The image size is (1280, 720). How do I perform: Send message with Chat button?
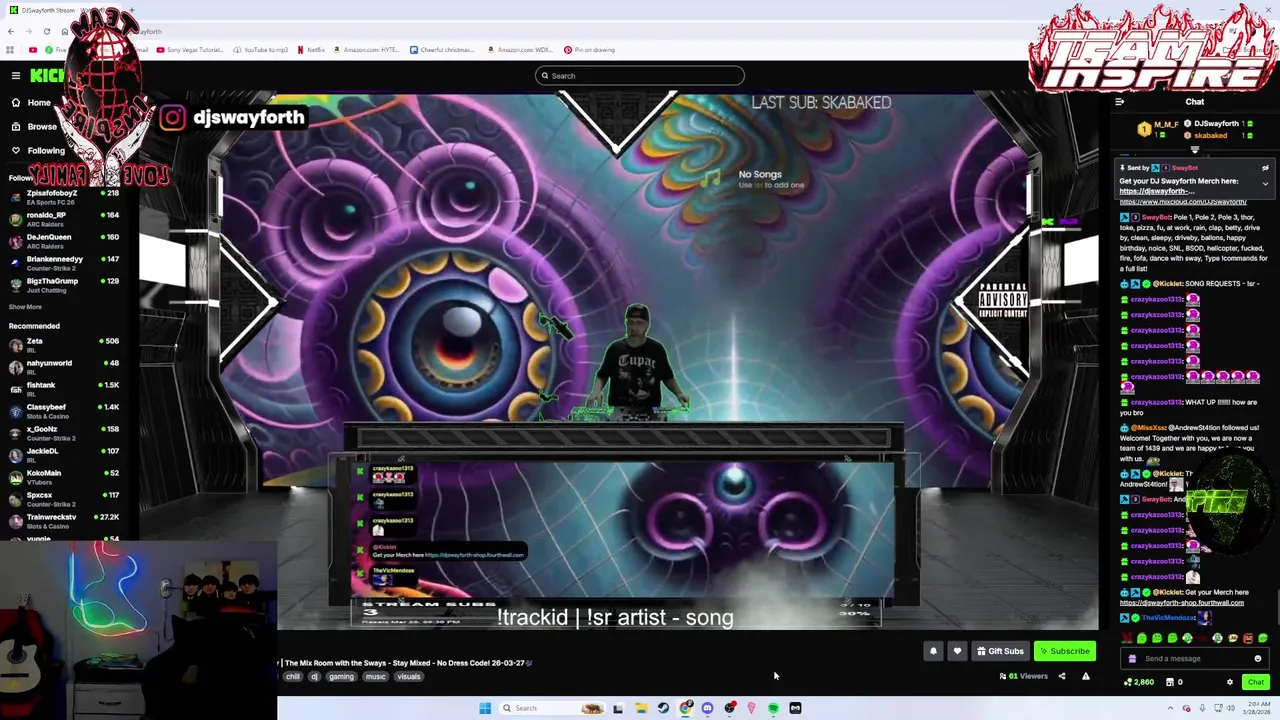[1255, 682]
